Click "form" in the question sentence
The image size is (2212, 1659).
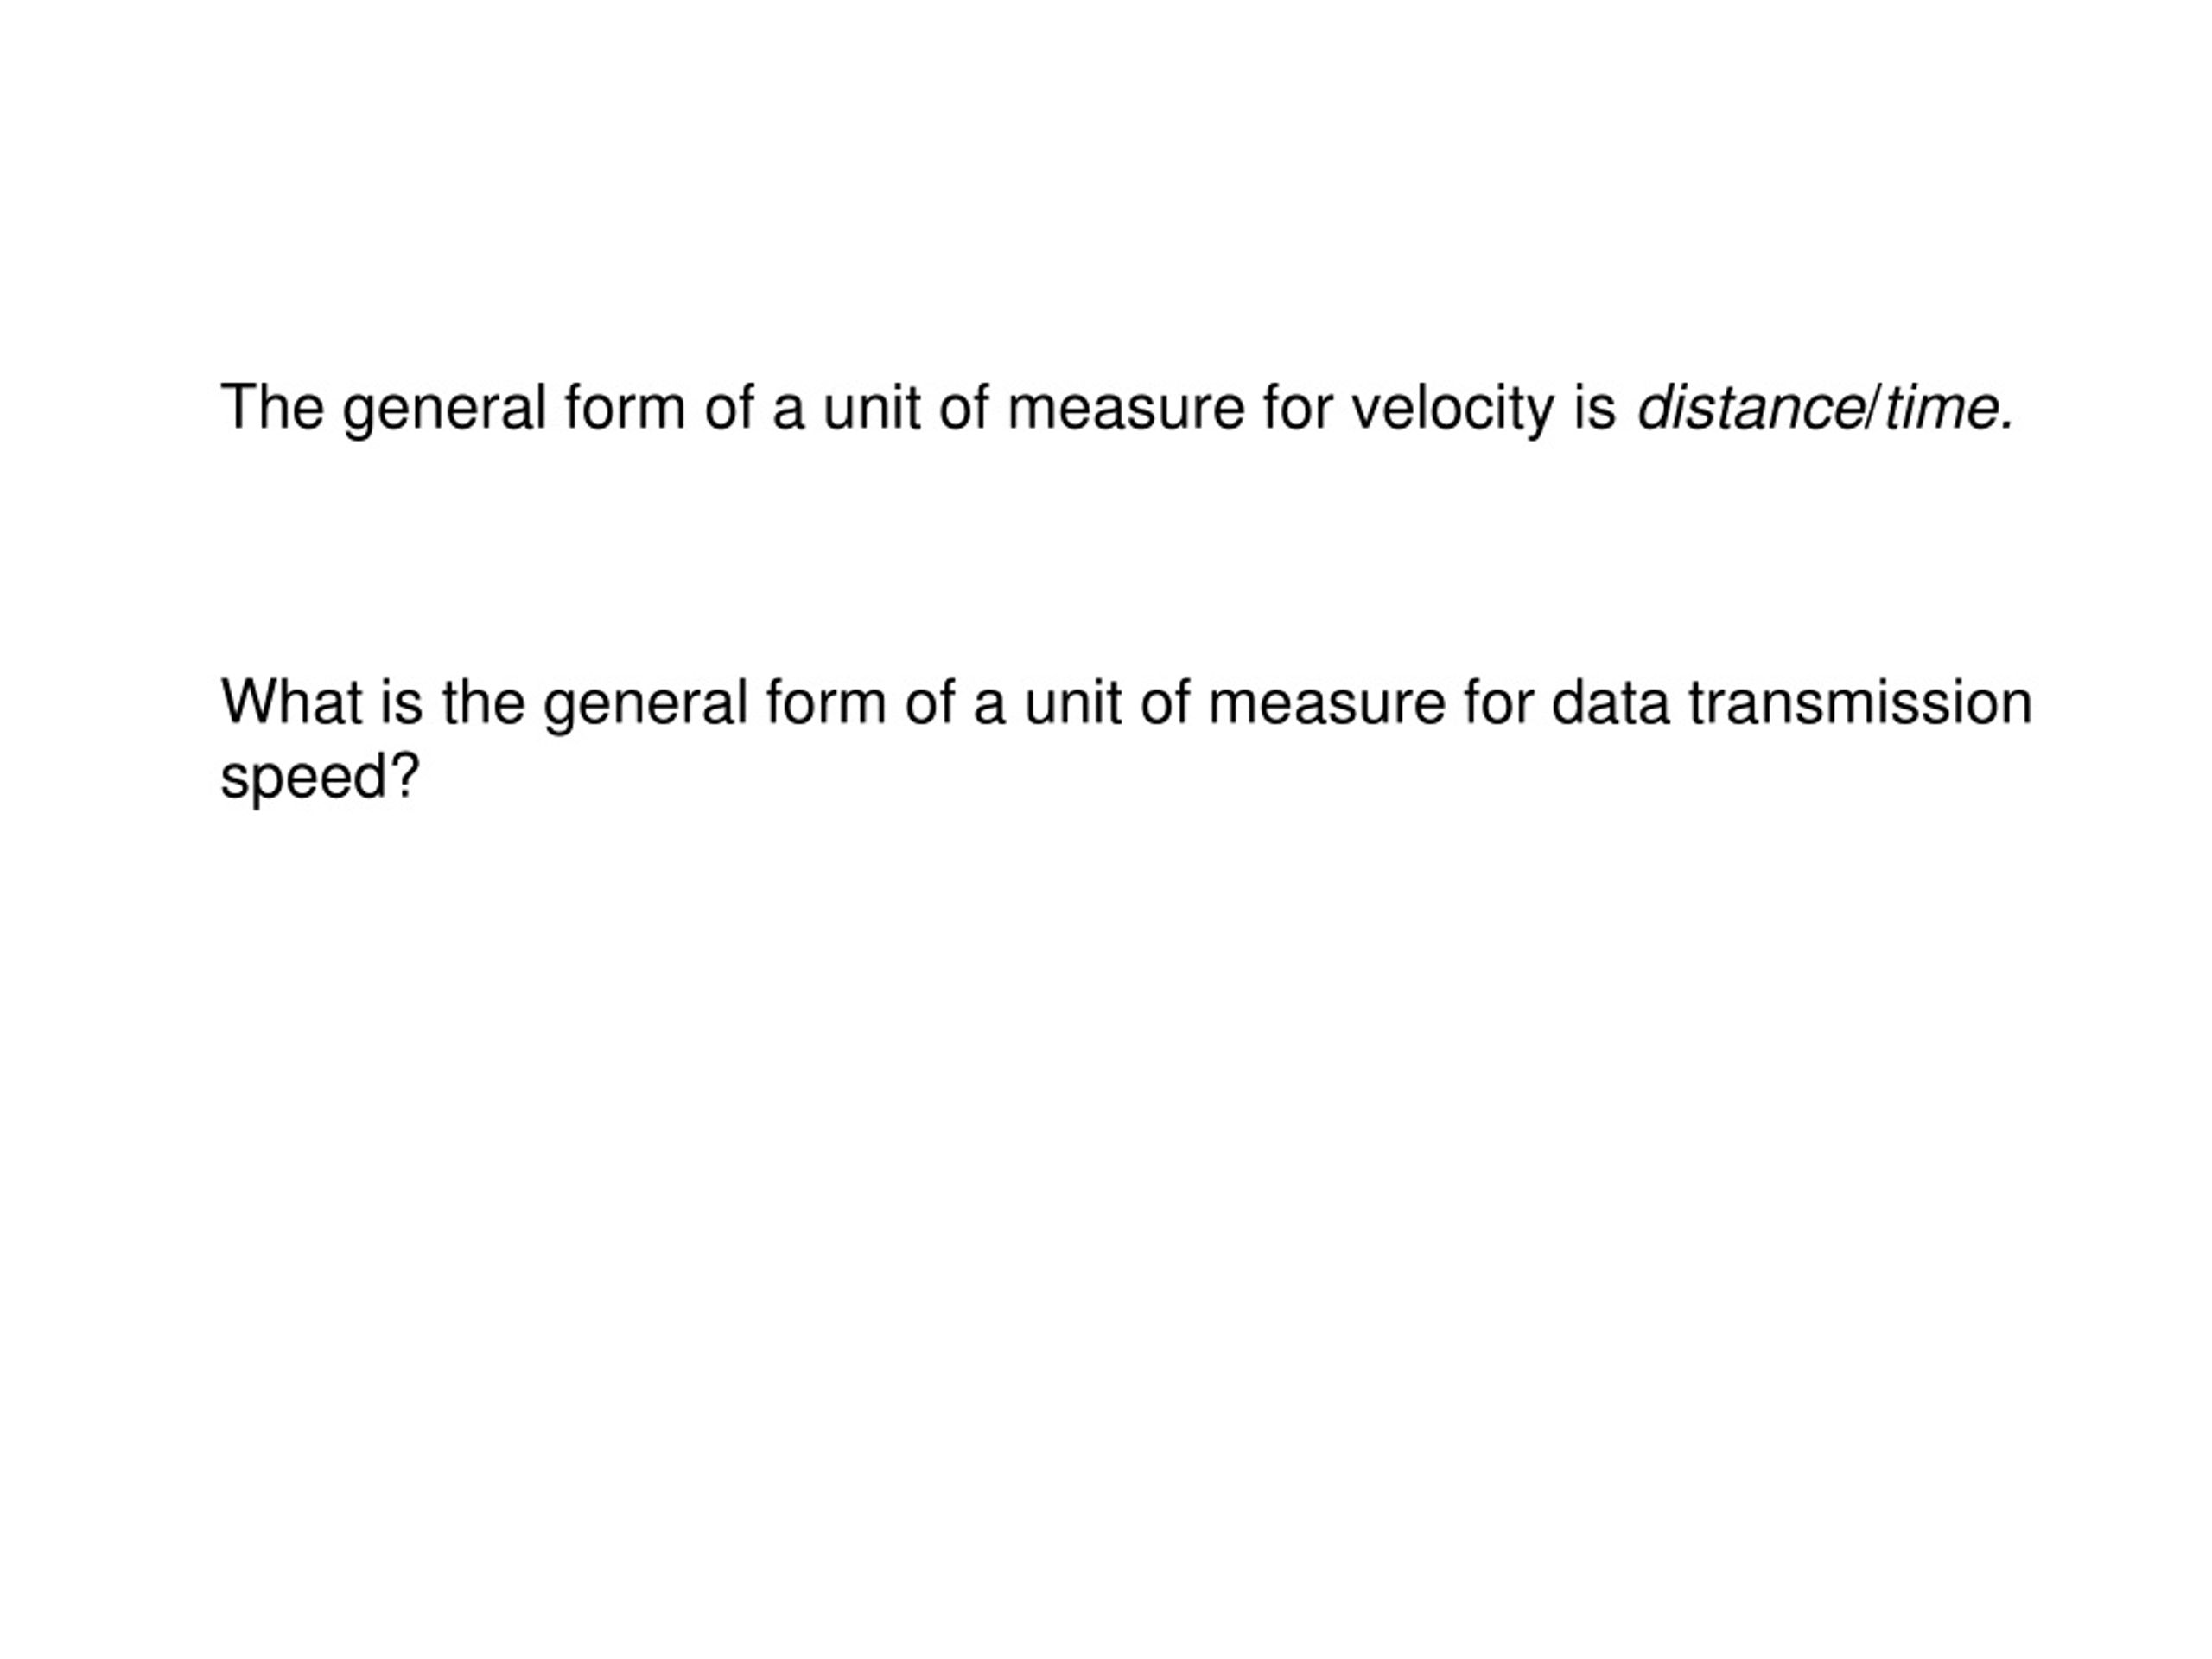[x=826, y=702]
